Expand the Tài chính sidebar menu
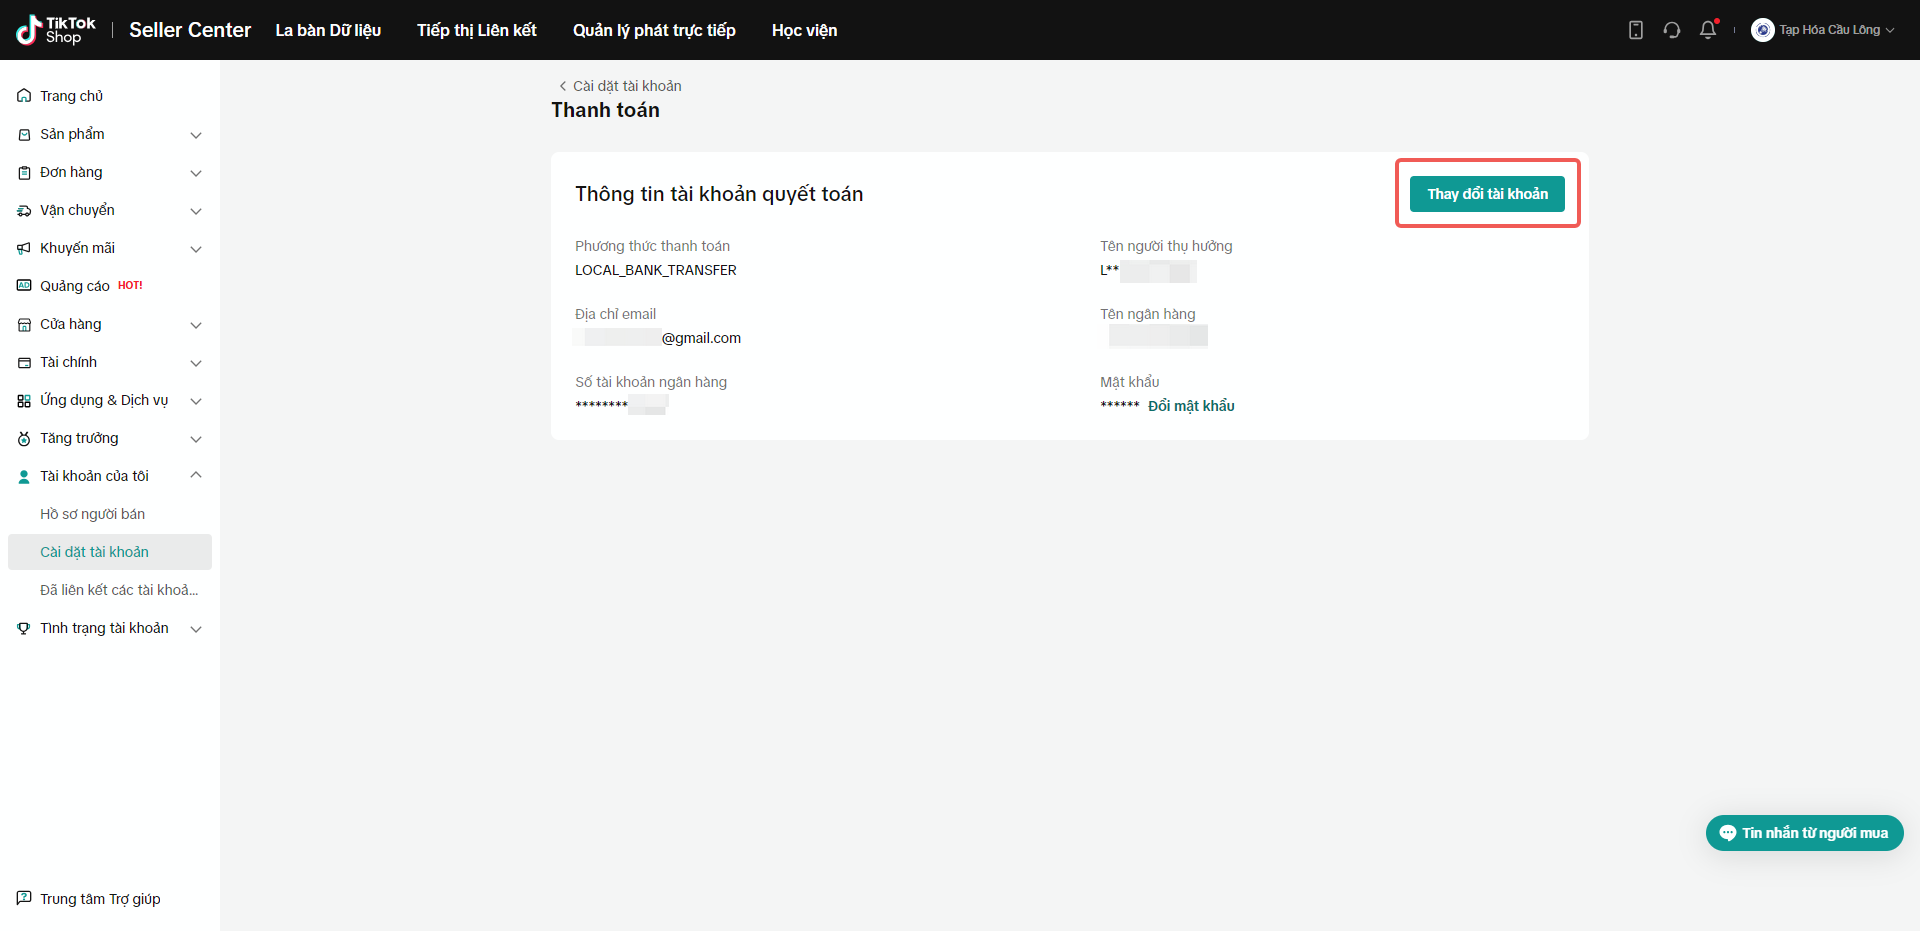The image size is (1920, 931). coord(110,362)
